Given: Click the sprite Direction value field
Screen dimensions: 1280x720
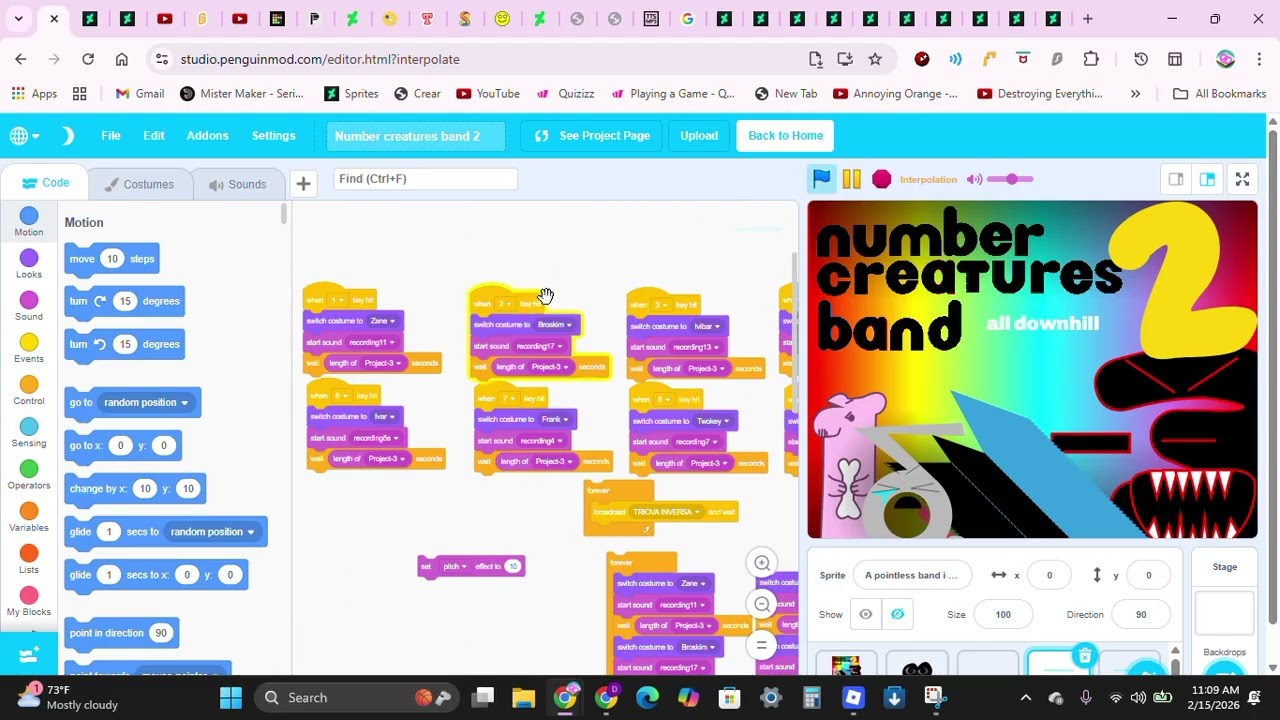Looking at the screenshot, I should 1141,614.
